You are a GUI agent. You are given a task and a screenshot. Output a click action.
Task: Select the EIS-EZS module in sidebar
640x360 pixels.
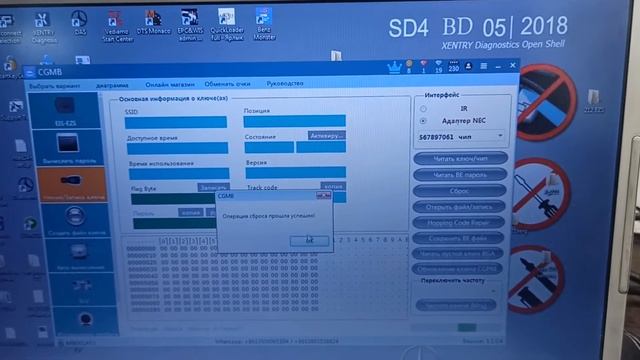(64, 110)
